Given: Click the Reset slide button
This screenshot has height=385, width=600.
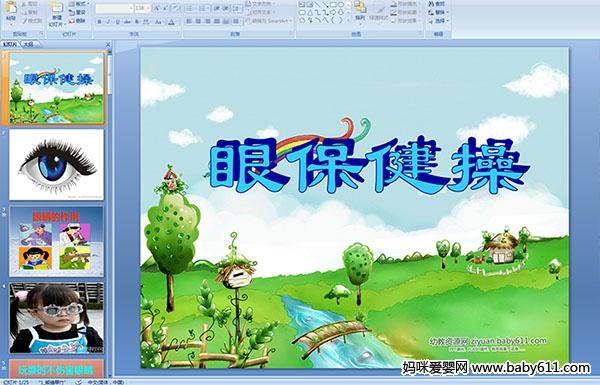Looking at the screenshot, I should click(78, 12).
